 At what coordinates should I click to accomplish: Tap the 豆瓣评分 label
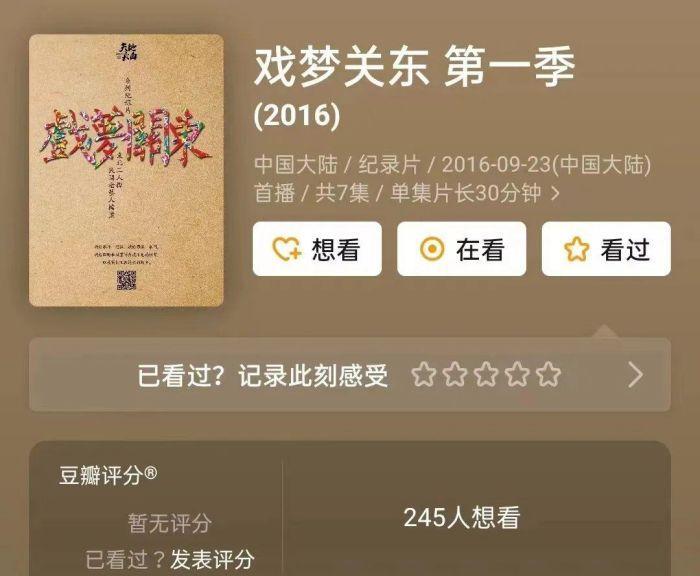pos(108,475)
